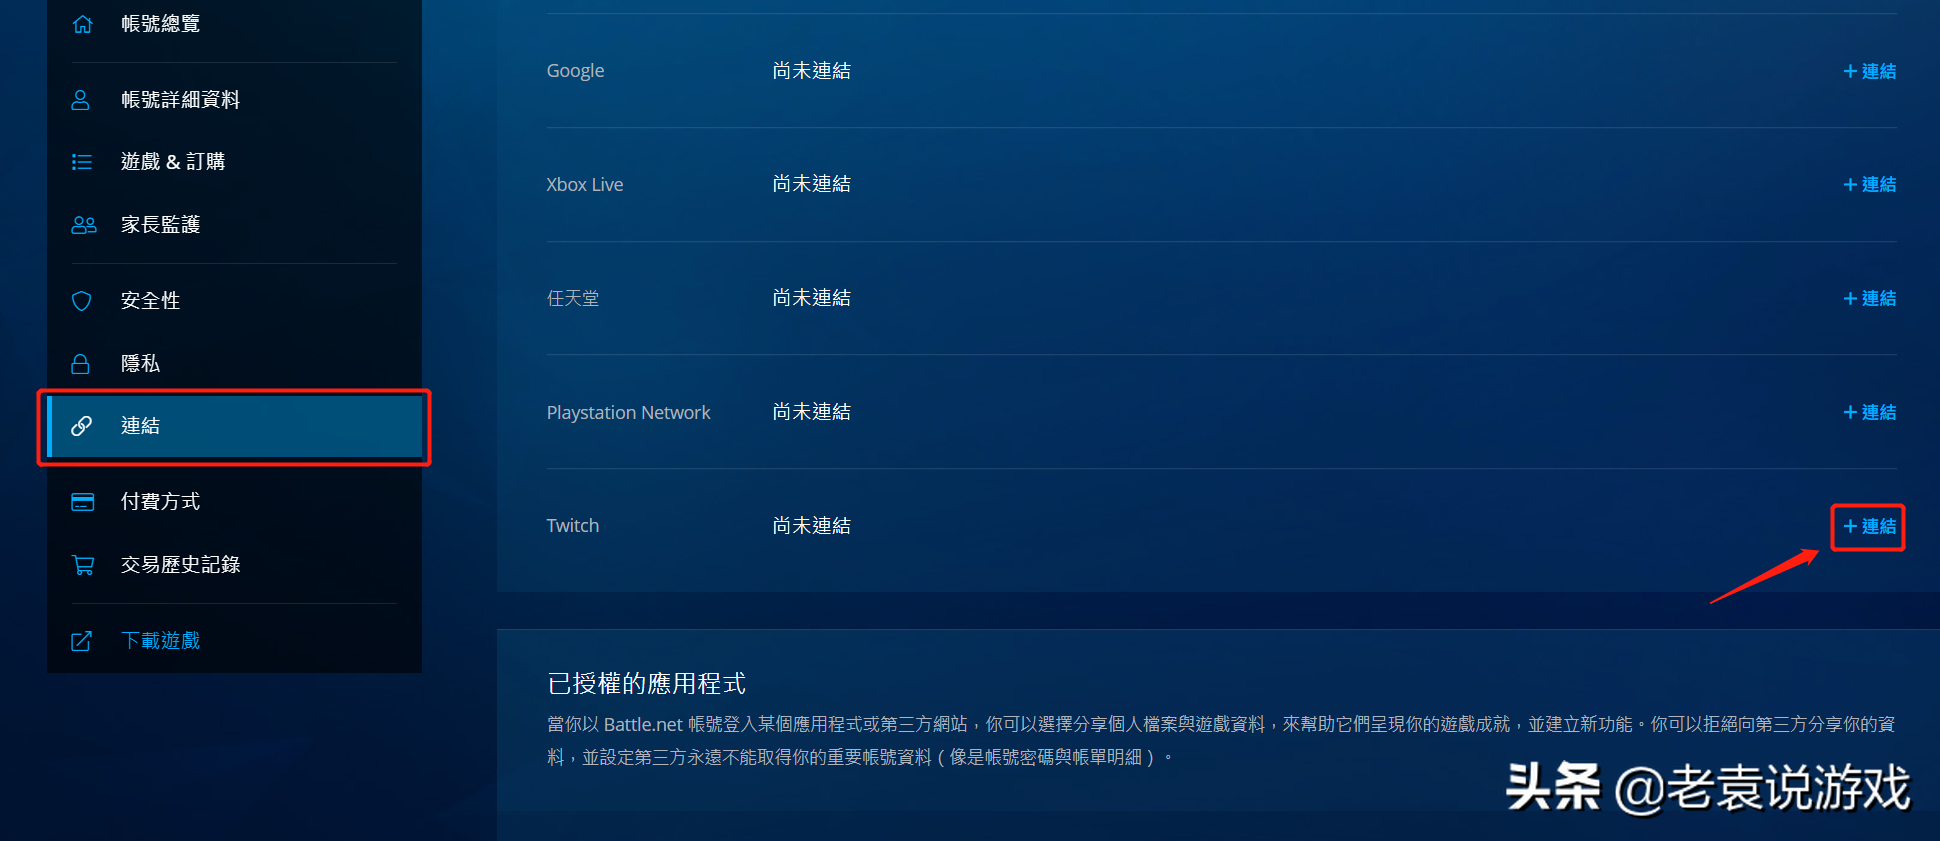
Task: Click the family icon beside 家長監護
Action: click(84, 225)
